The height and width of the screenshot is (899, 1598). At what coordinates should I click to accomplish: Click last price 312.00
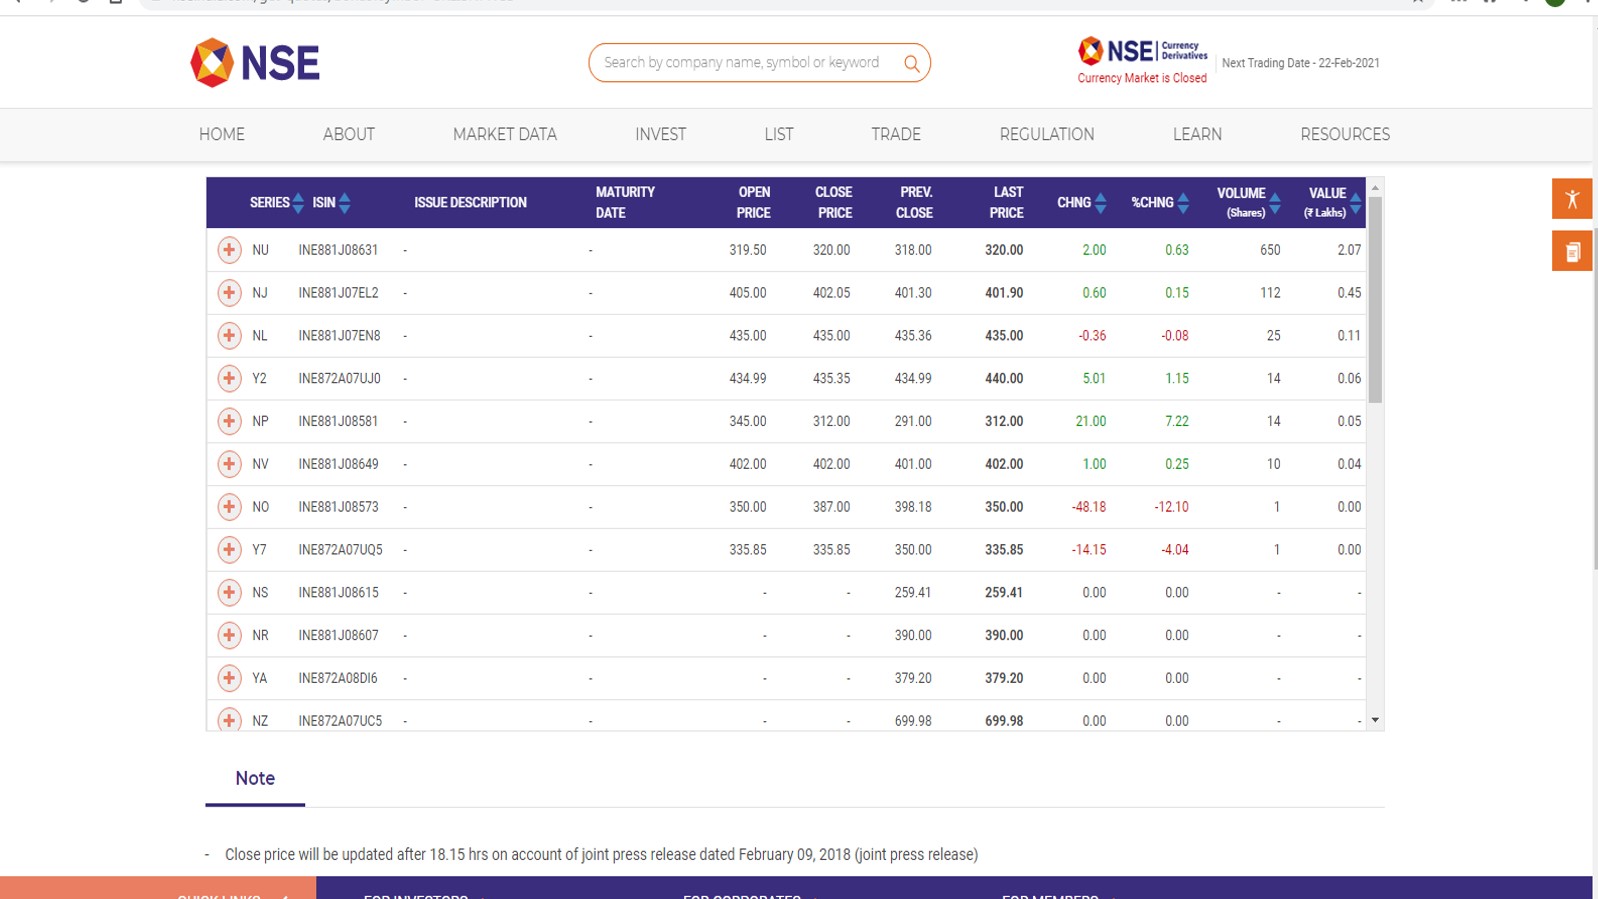(x=1004, y=421)
